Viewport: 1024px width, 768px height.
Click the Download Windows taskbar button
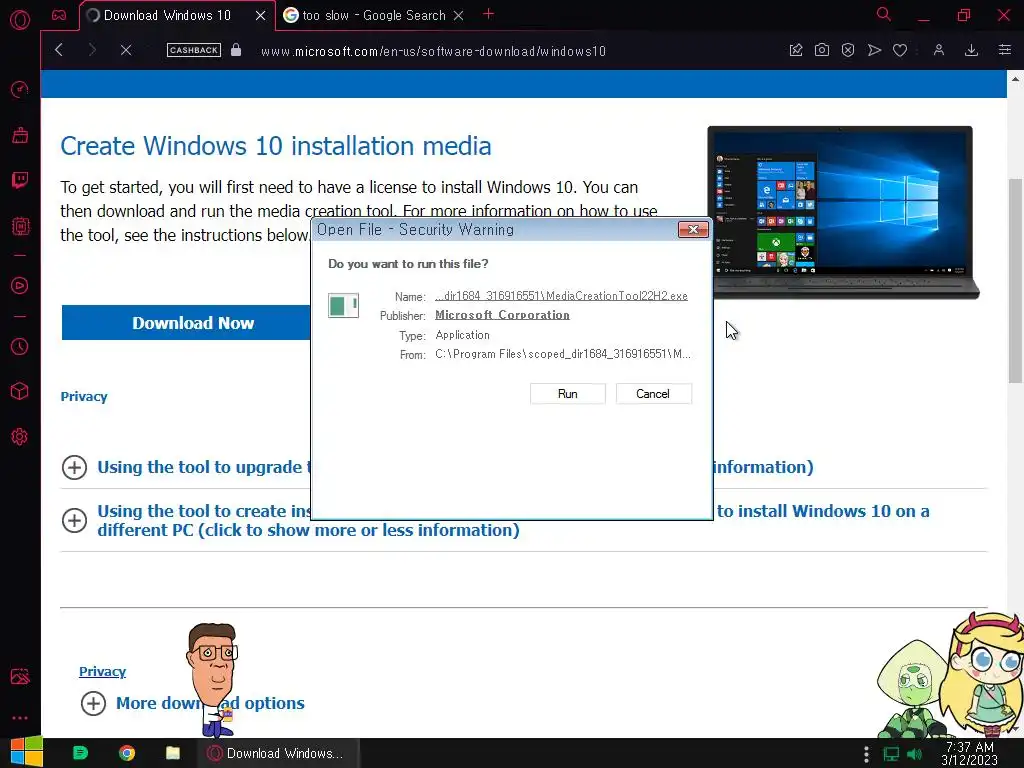(x=279, y=753)
